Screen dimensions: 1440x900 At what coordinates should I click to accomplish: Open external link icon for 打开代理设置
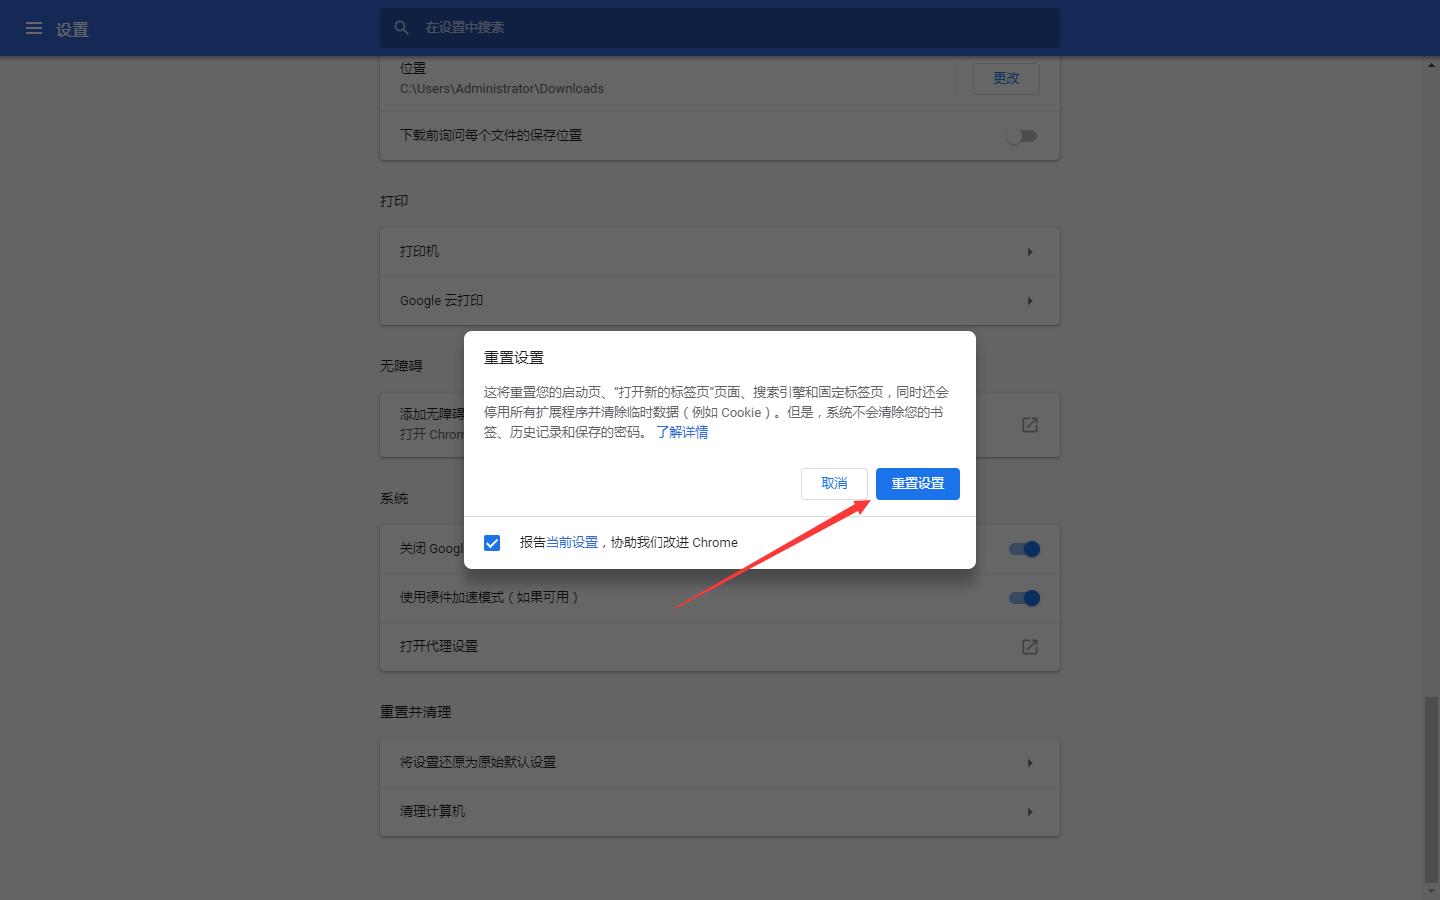pyautogui.click(x=1030, y=647)
